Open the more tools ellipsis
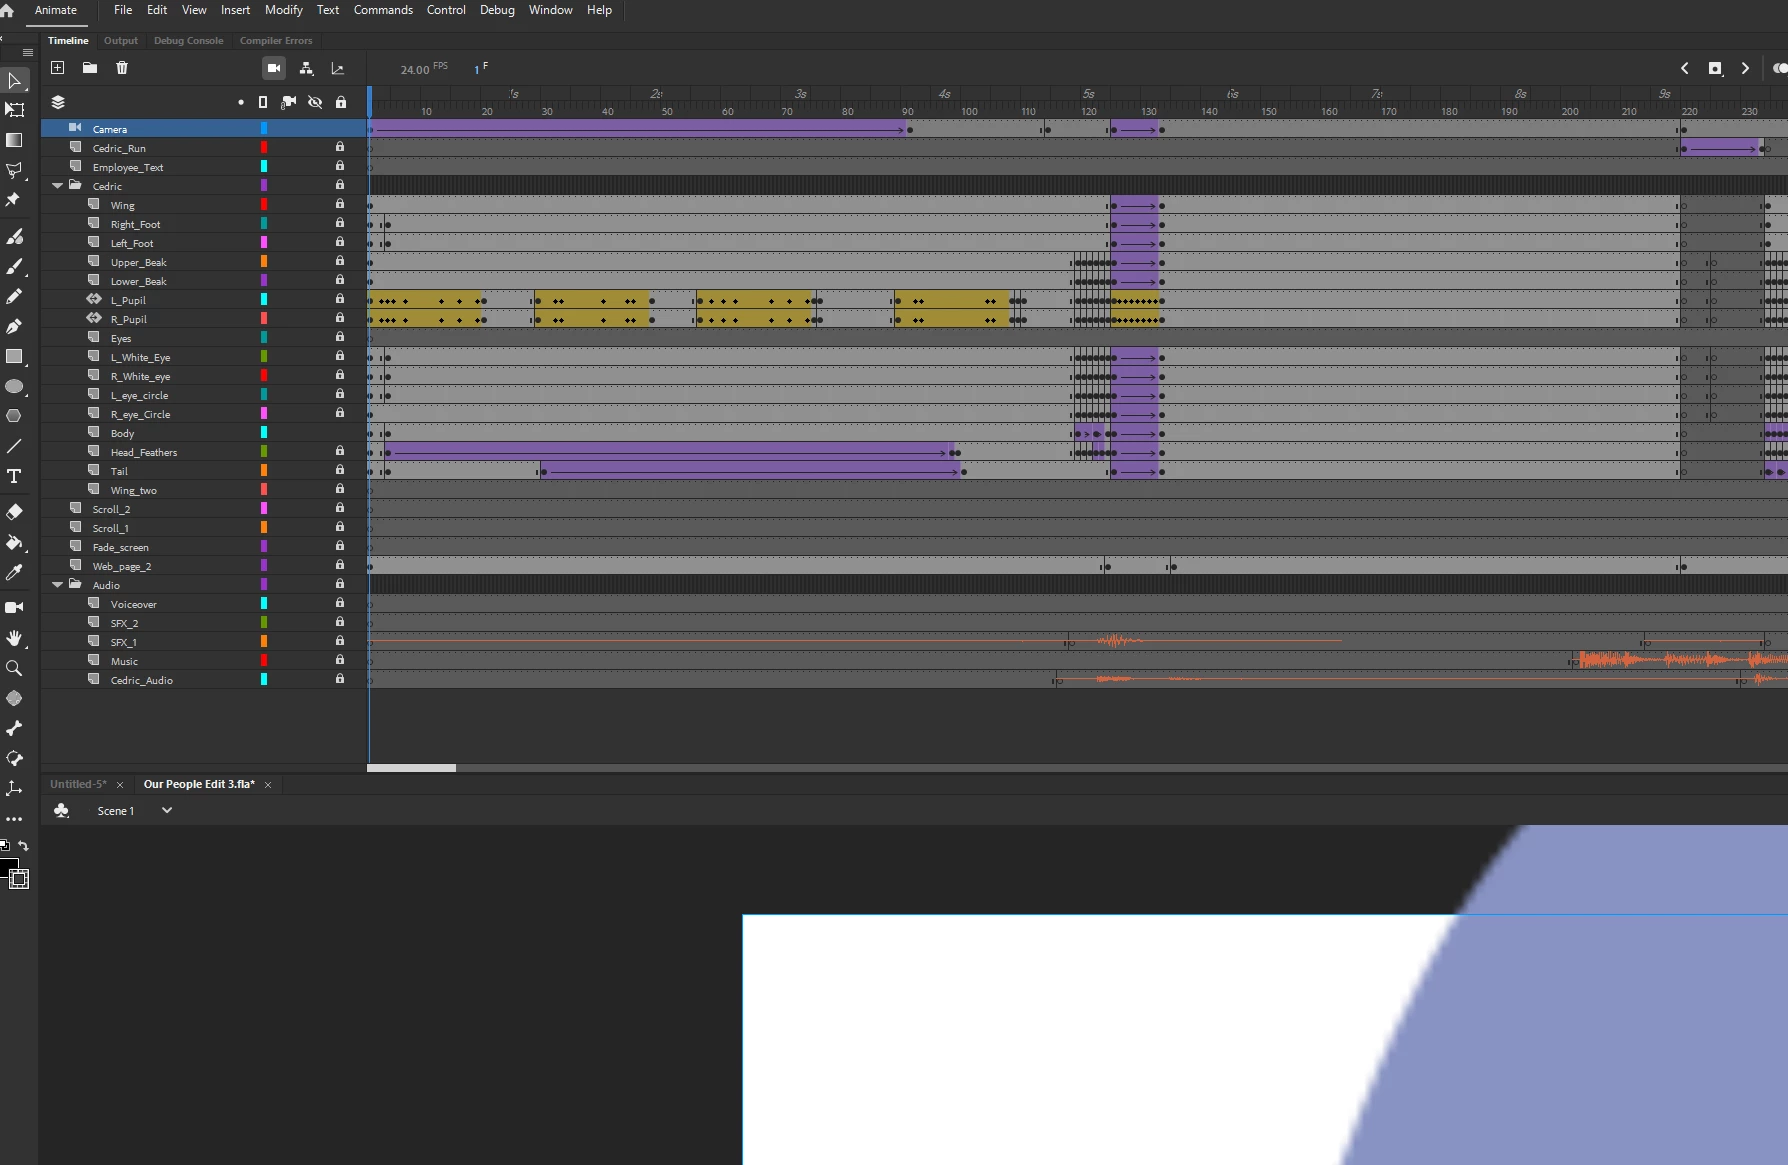 (x=14, y=819)
